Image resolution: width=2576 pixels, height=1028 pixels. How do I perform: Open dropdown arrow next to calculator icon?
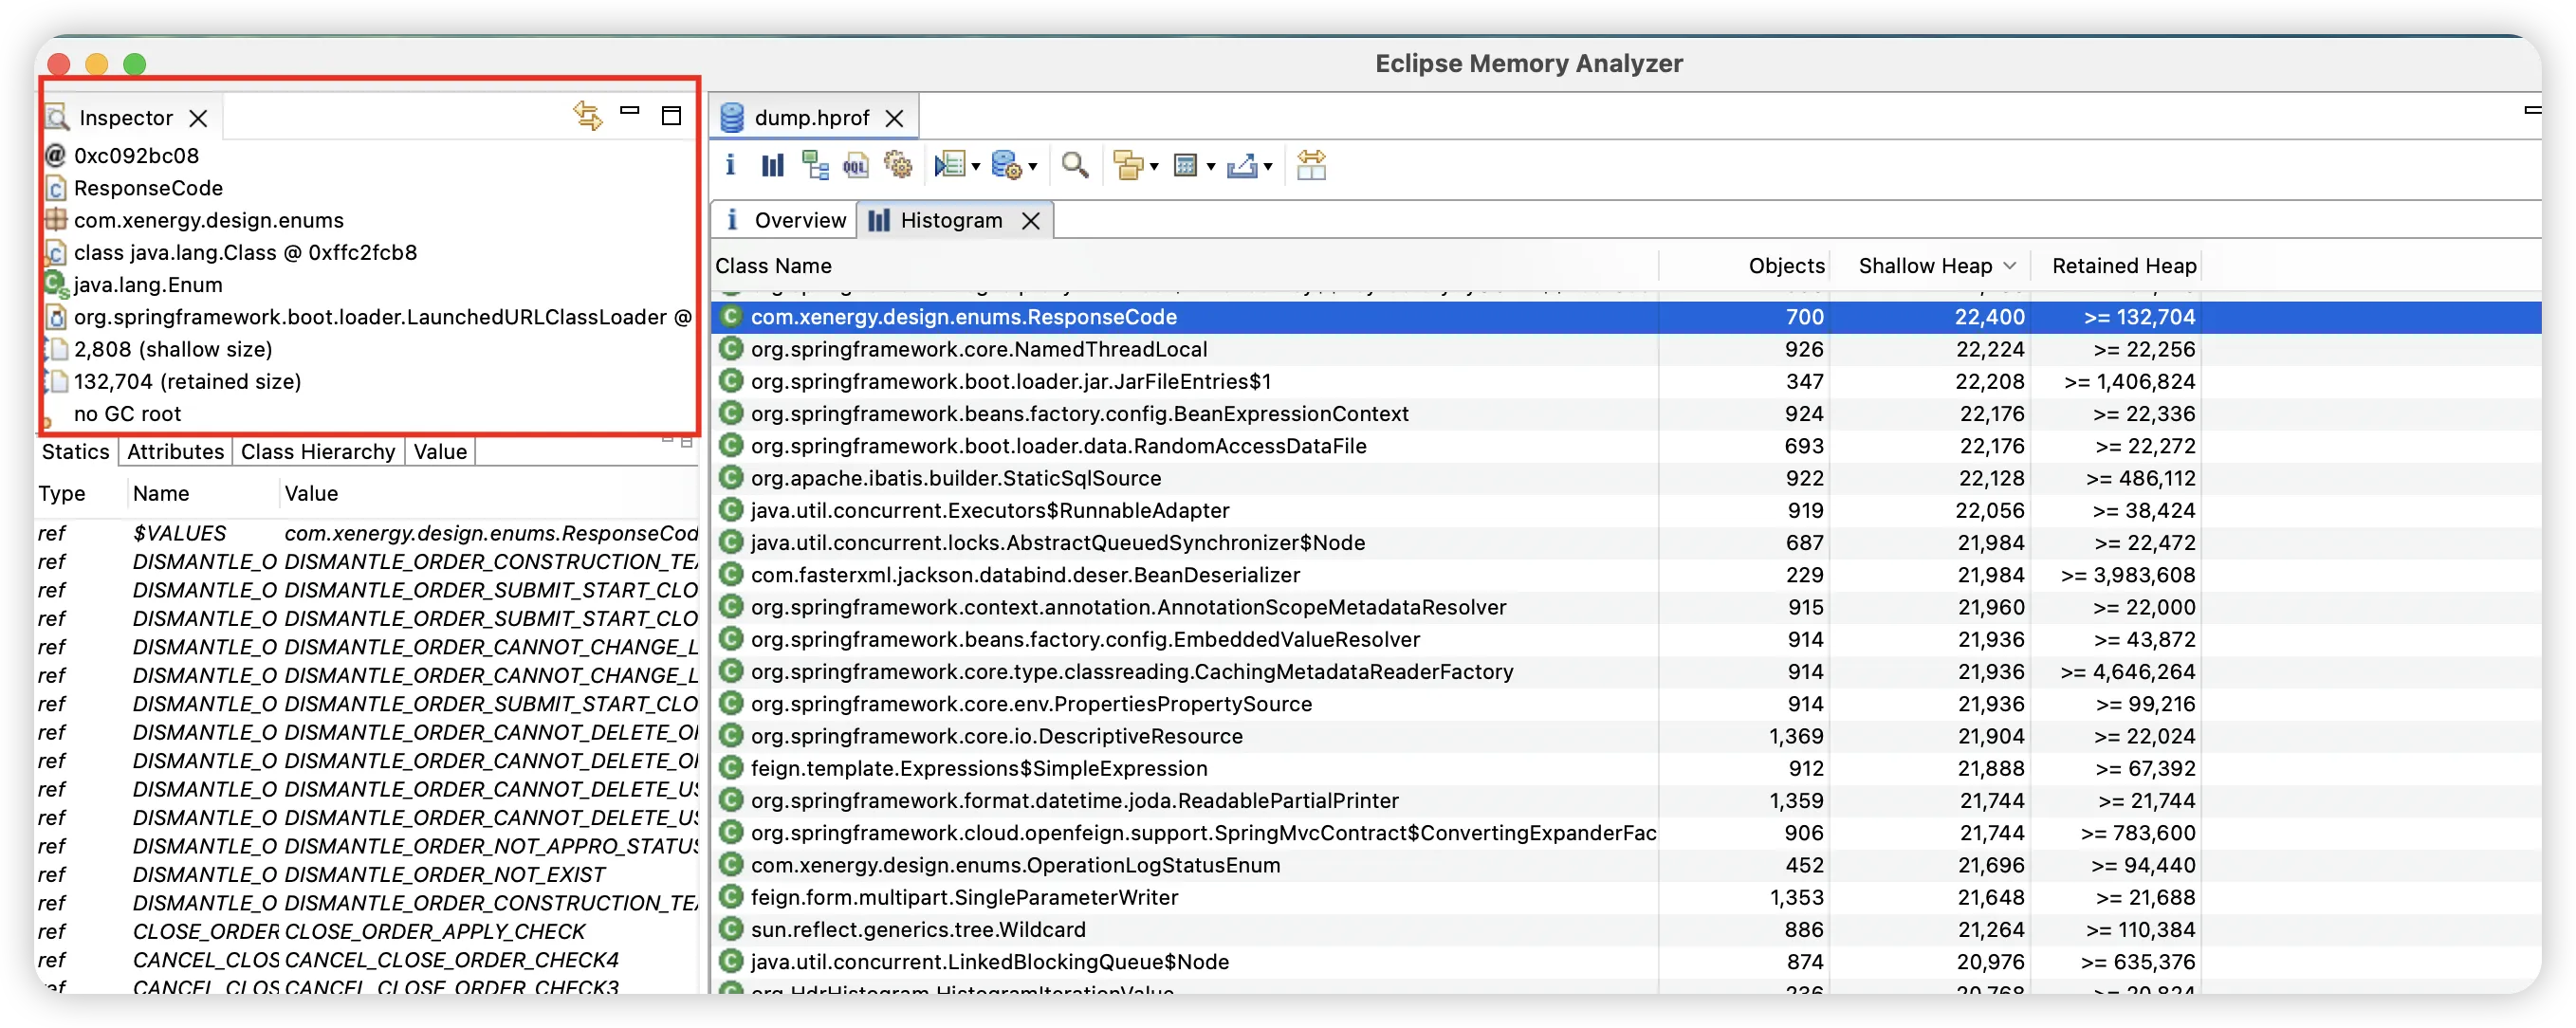(1211, 167)
